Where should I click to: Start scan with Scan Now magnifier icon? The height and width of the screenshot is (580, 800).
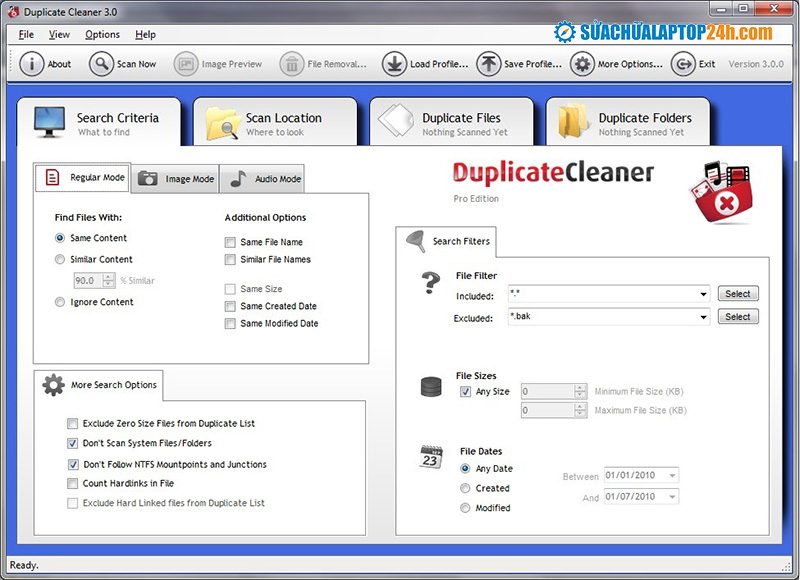point(101,64)
